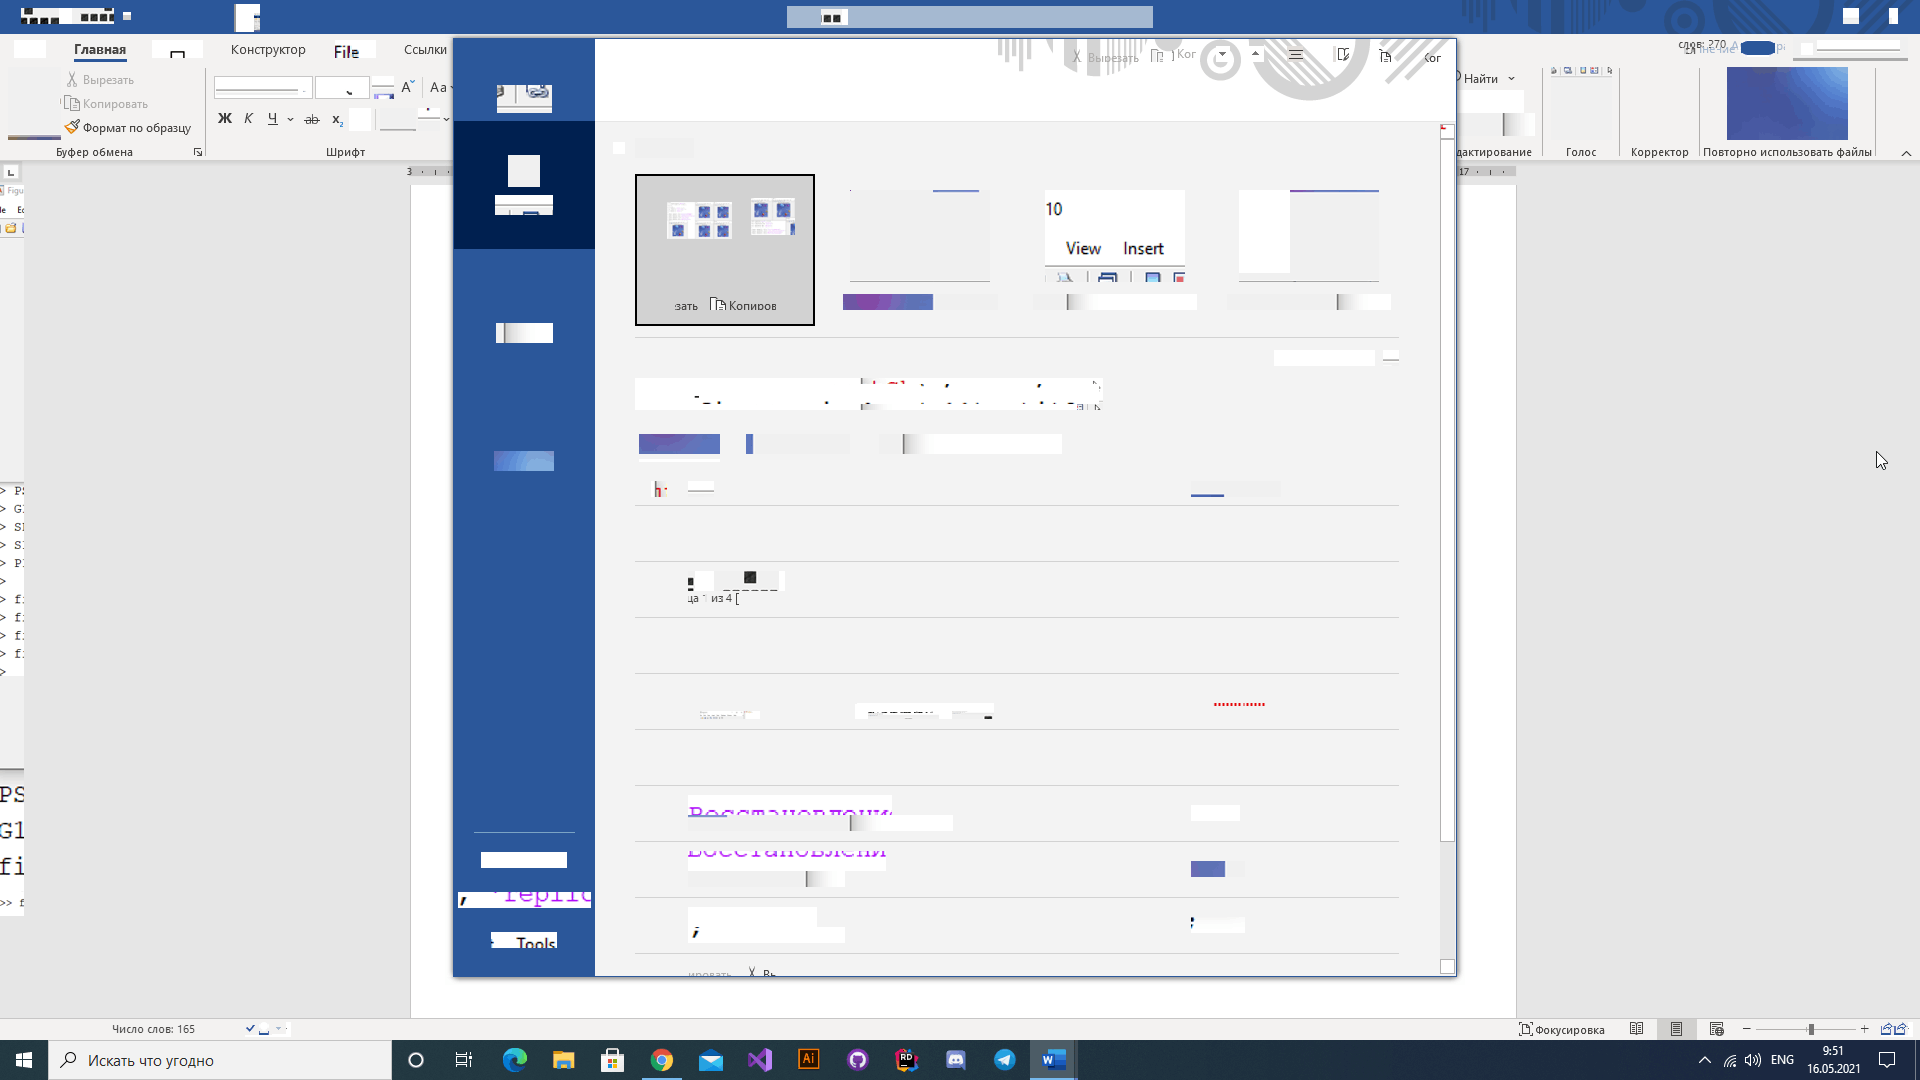Open the font color dropdown arrow

tap(446, 119)
